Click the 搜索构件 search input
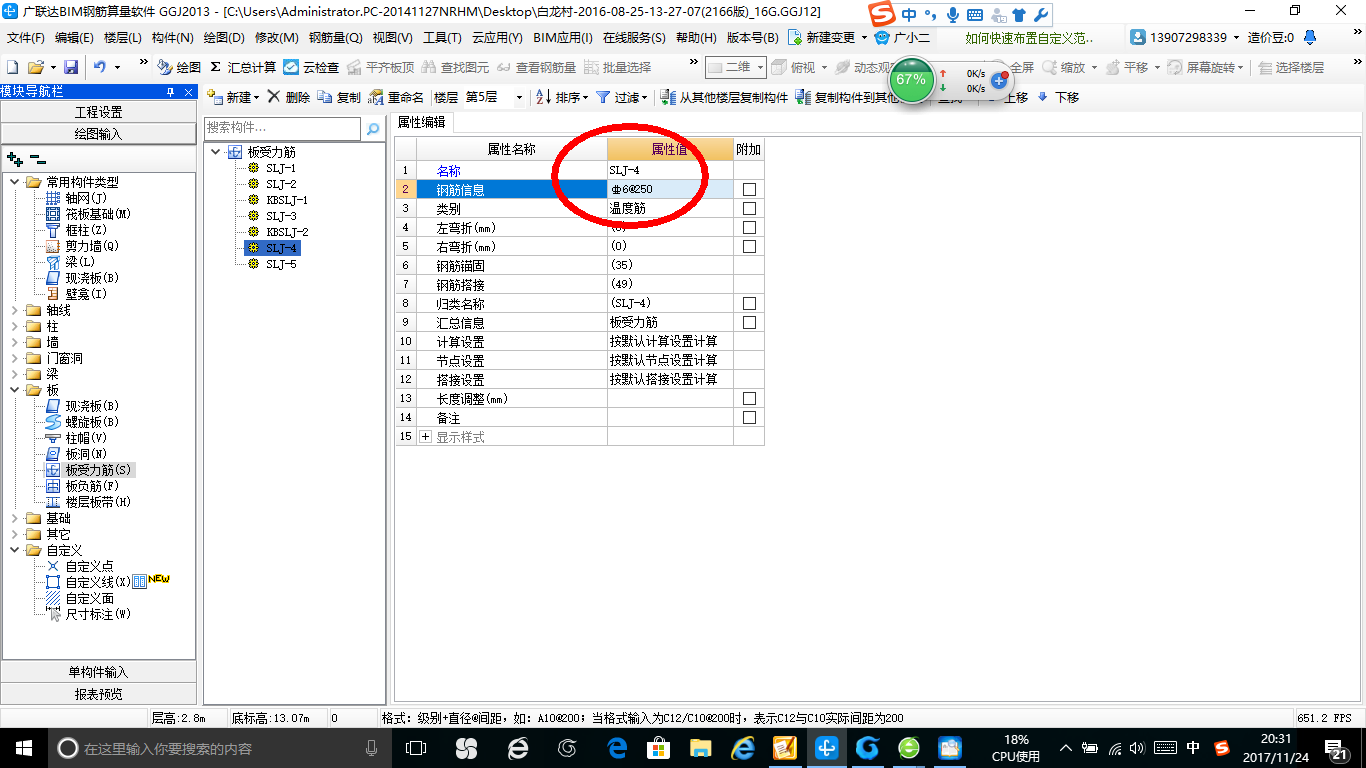The image size is (1366, 768). pos(282,128)
